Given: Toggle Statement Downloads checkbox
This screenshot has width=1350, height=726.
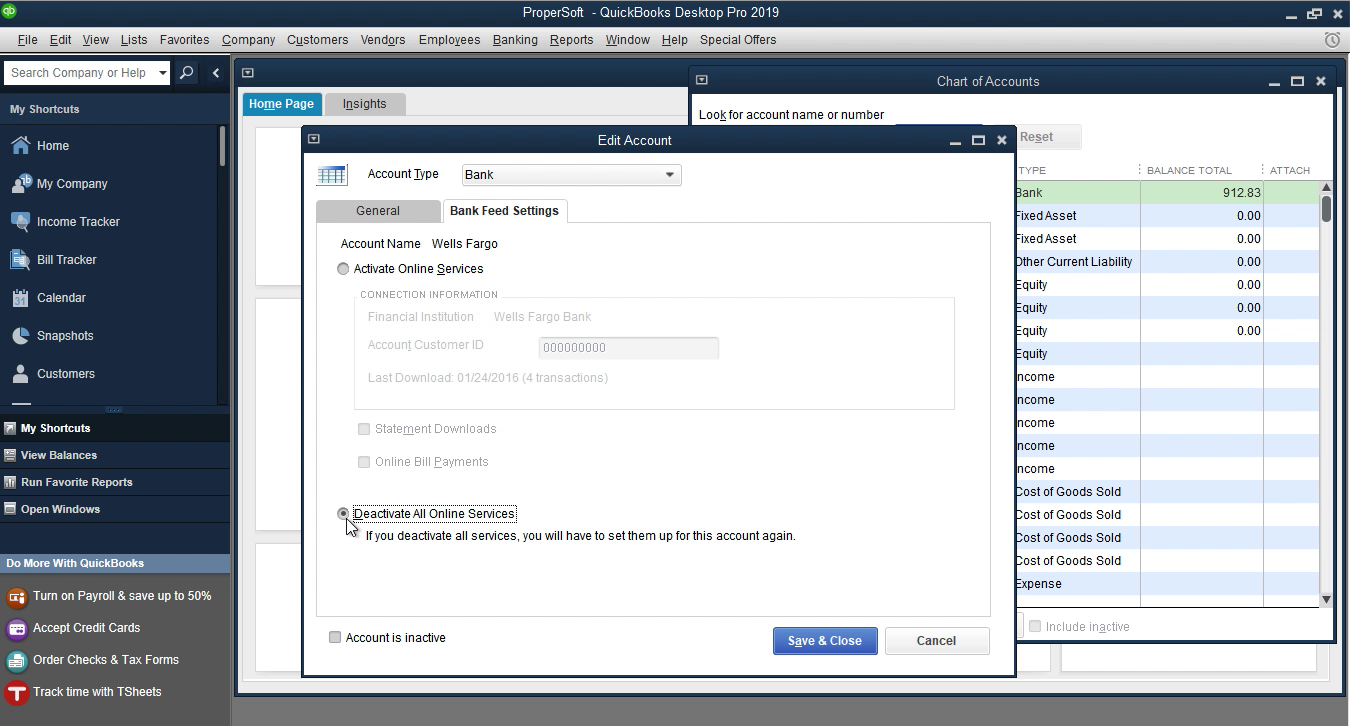Looking at the screenshot, I should [364, 429].
